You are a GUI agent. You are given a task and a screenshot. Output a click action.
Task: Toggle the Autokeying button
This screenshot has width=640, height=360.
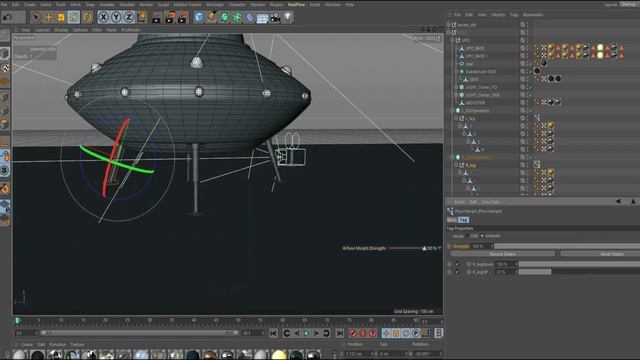point(363,333)
